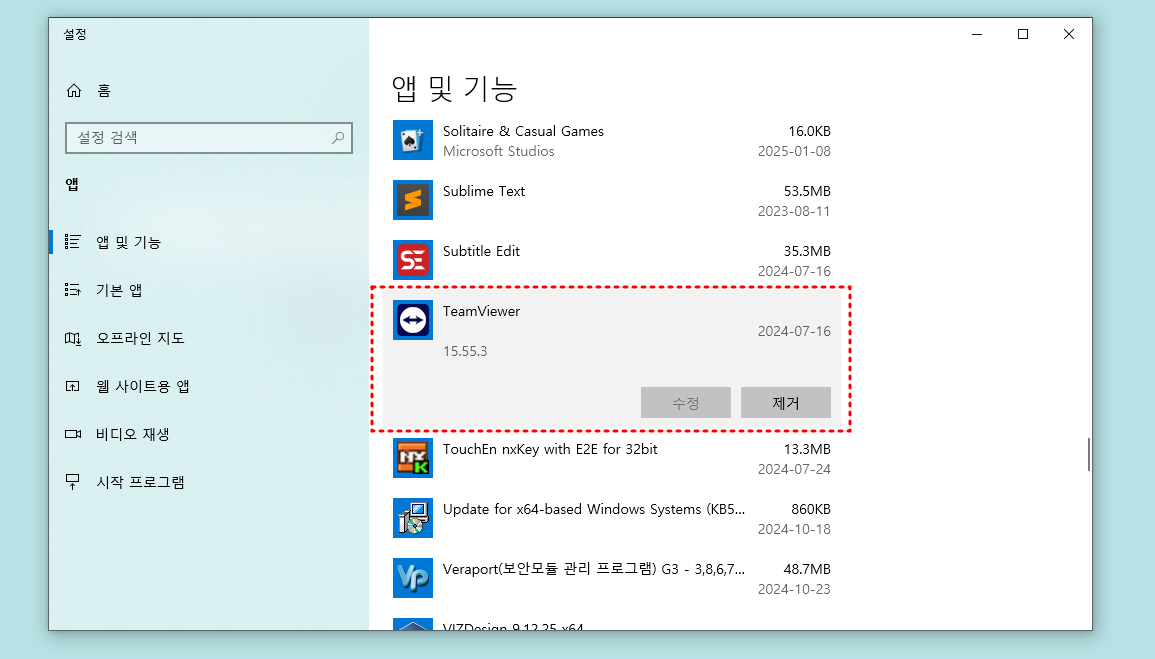Click the disabled 수정 modify button
Image resolution: width=1155 pixels, height=659 pixels.
686,403
